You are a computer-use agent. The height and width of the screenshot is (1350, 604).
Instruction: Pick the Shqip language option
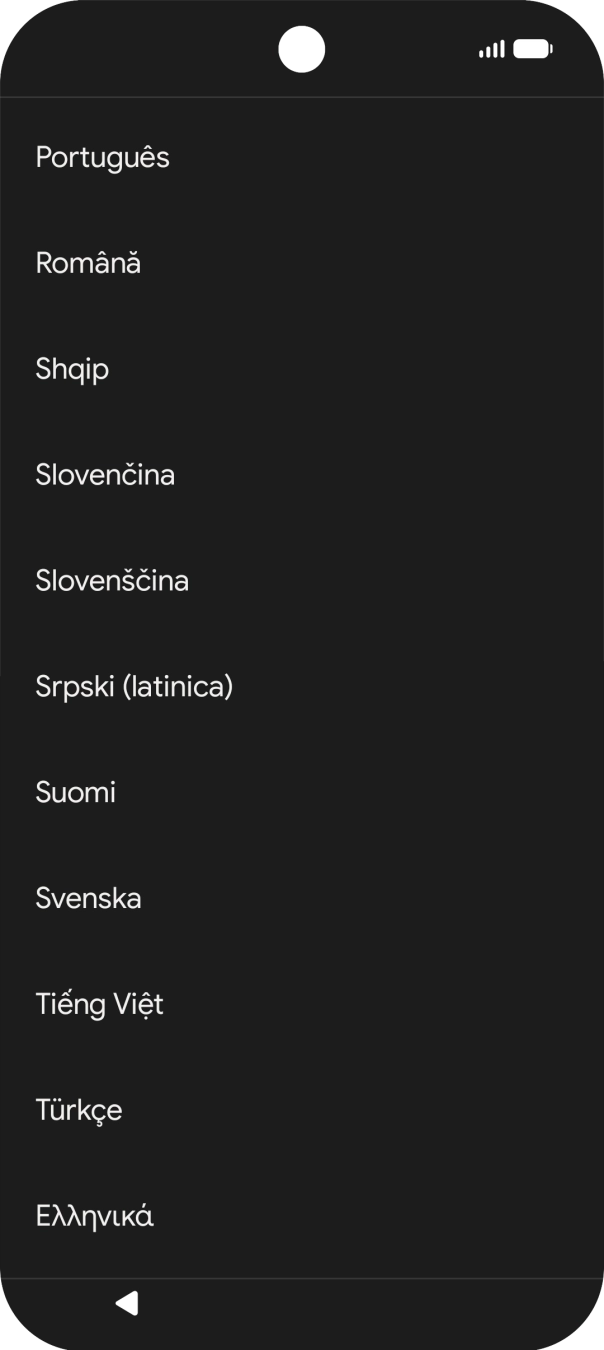point(72,370)
